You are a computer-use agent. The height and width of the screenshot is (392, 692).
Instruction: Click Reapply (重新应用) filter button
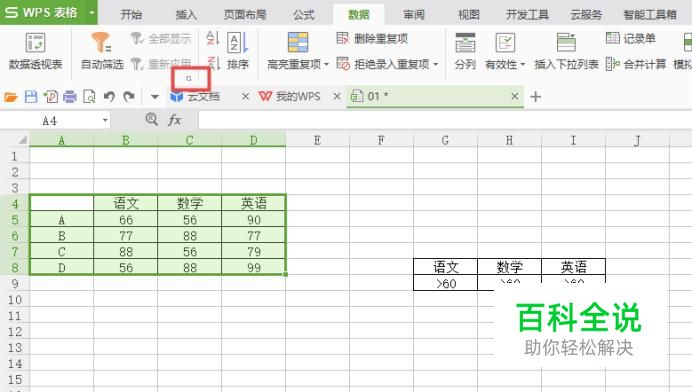(x=161, y=64)
